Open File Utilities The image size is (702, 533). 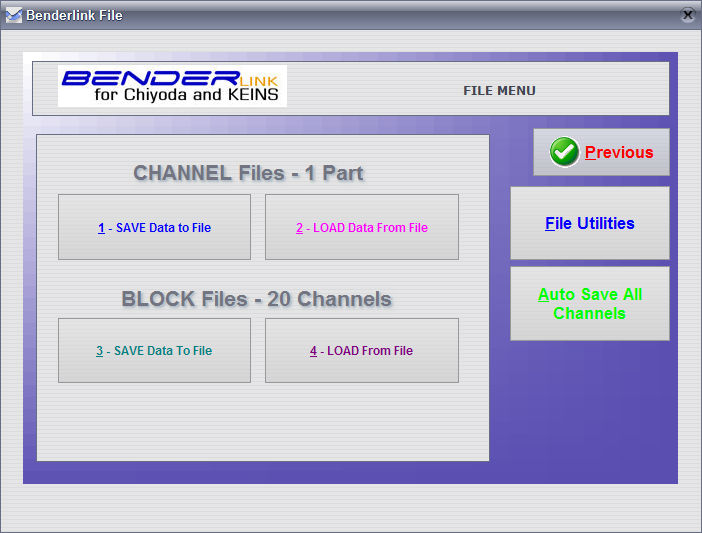[x=589, y=223]
